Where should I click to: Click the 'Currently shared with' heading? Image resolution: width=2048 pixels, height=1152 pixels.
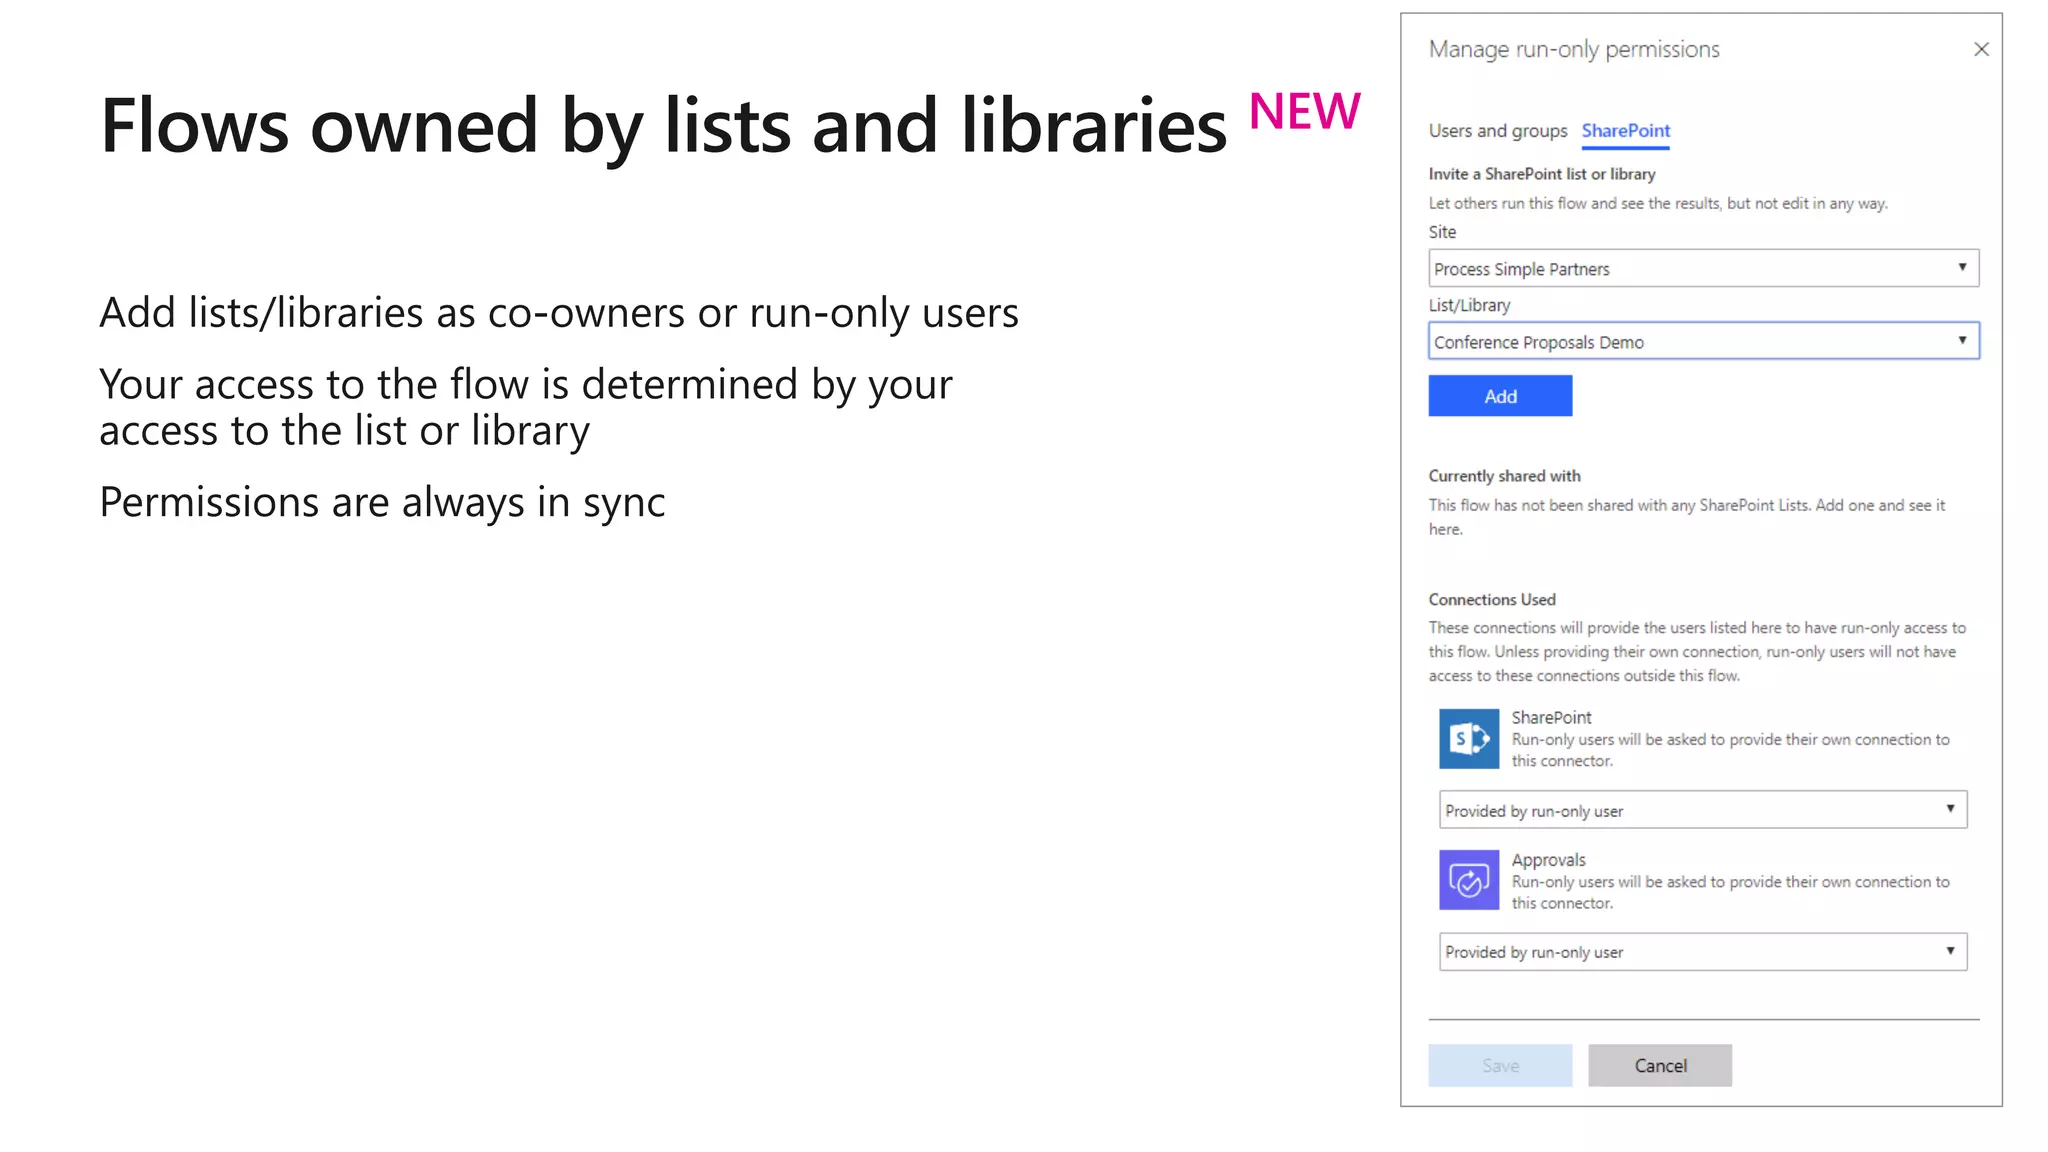tap(1504, 476)
